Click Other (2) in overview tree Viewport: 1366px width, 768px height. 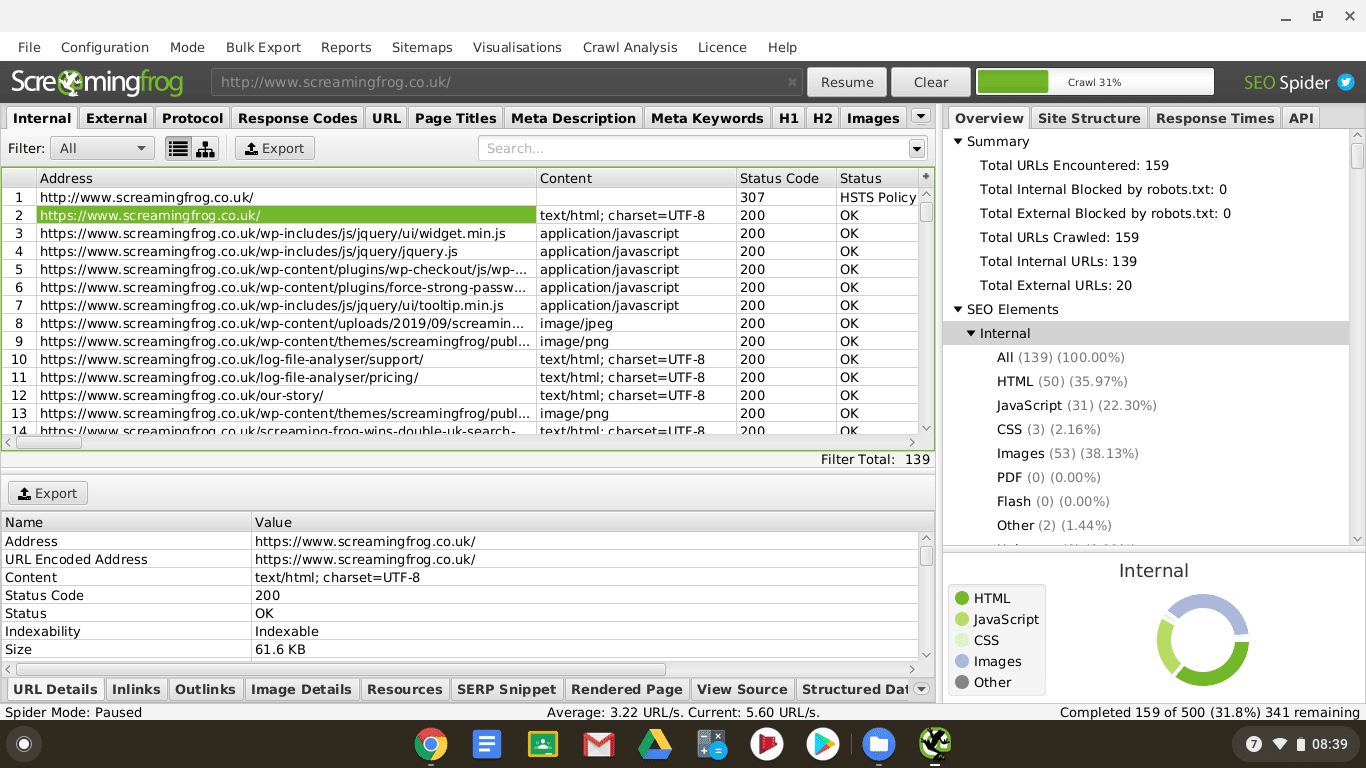[1054, 525]
